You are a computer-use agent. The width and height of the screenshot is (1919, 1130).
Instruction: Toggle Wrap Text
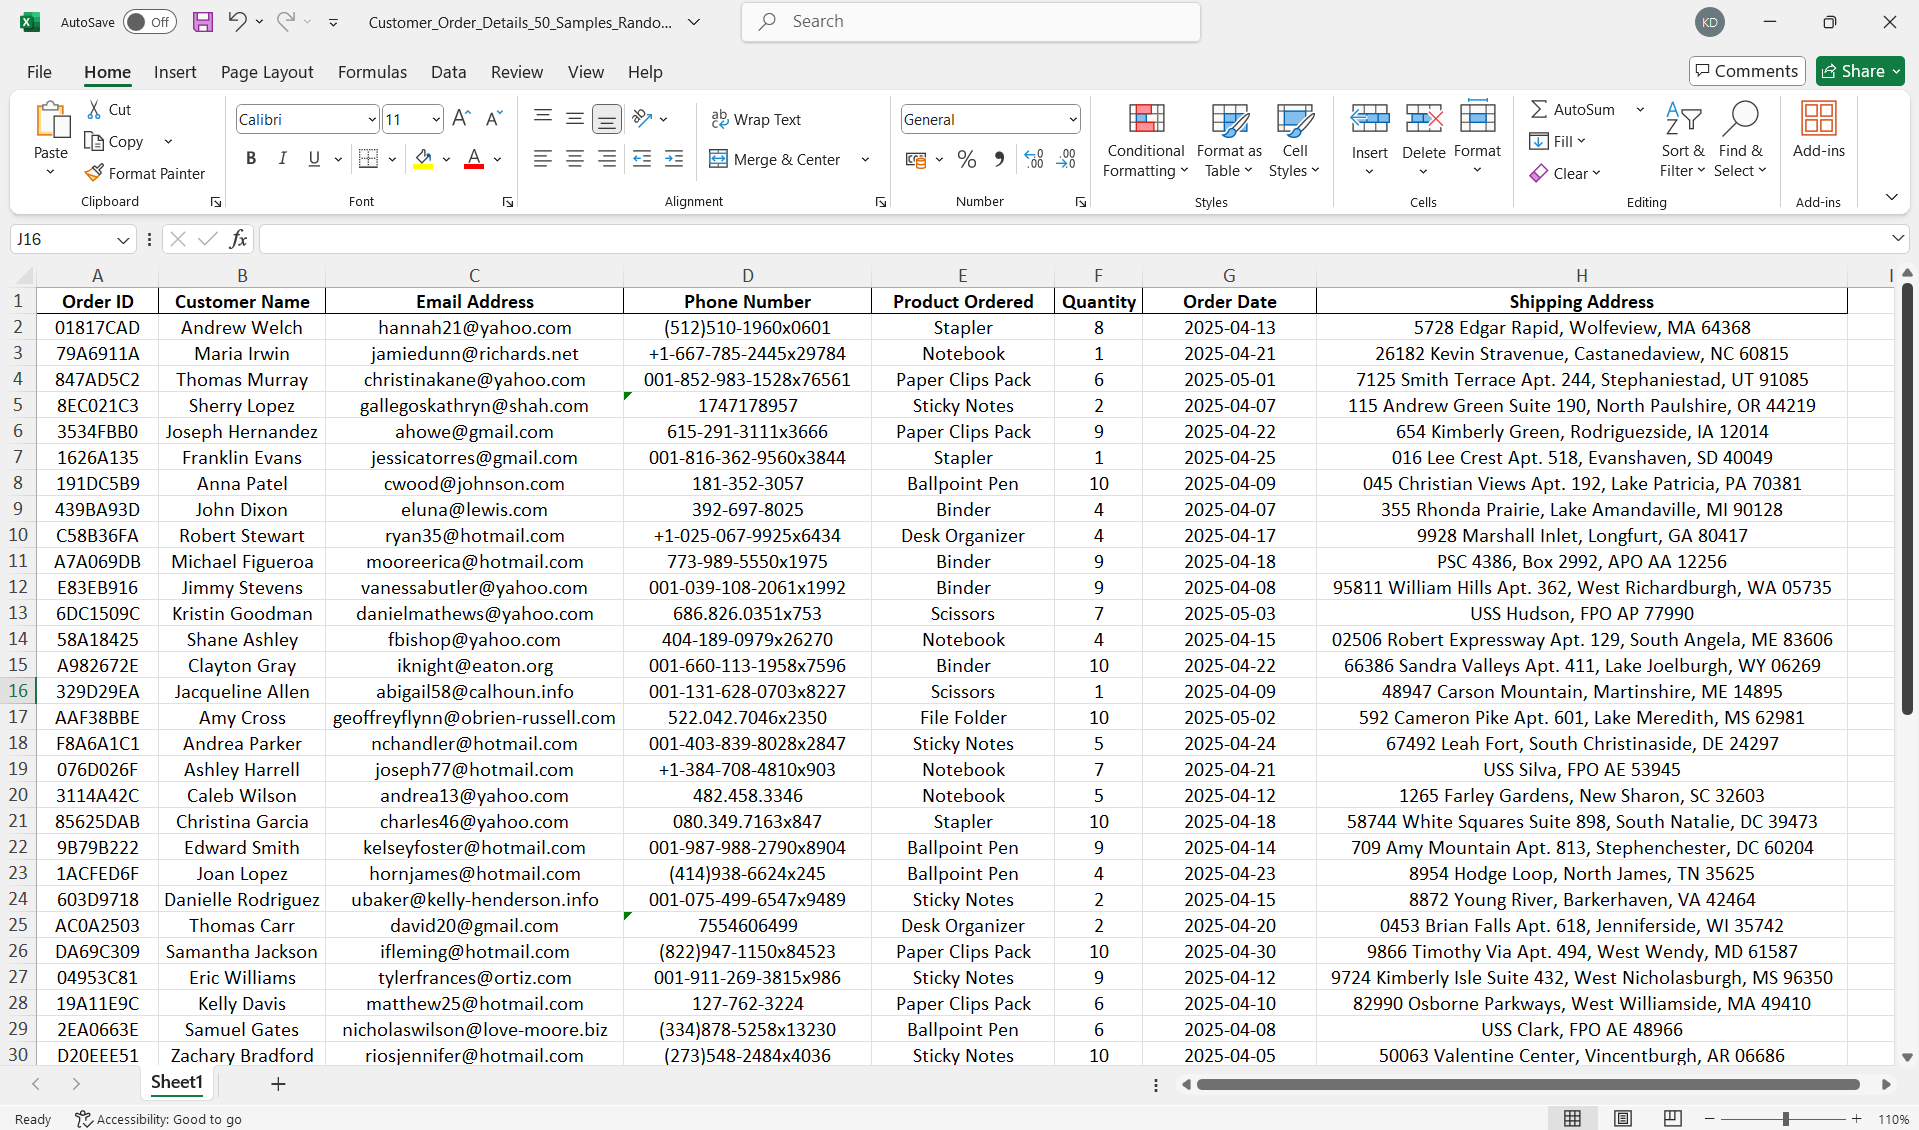click(756, 119)
